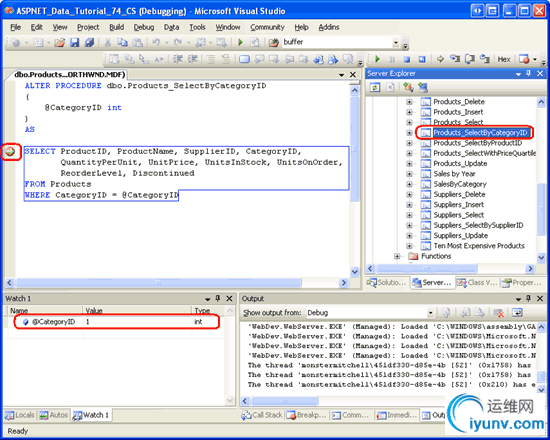
Task: Open the Tools menu
Action: tap(197, 27)
